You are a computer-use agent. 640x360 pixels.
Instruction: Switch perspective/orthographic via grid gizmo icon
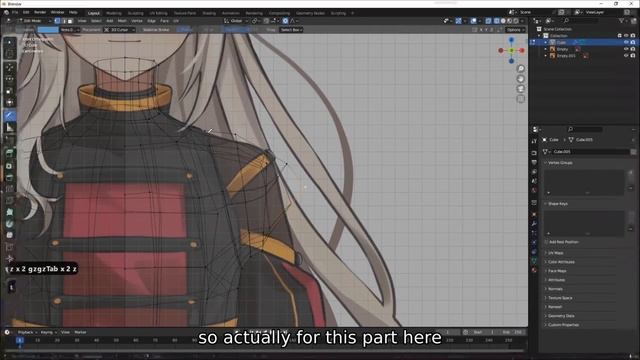520,99
